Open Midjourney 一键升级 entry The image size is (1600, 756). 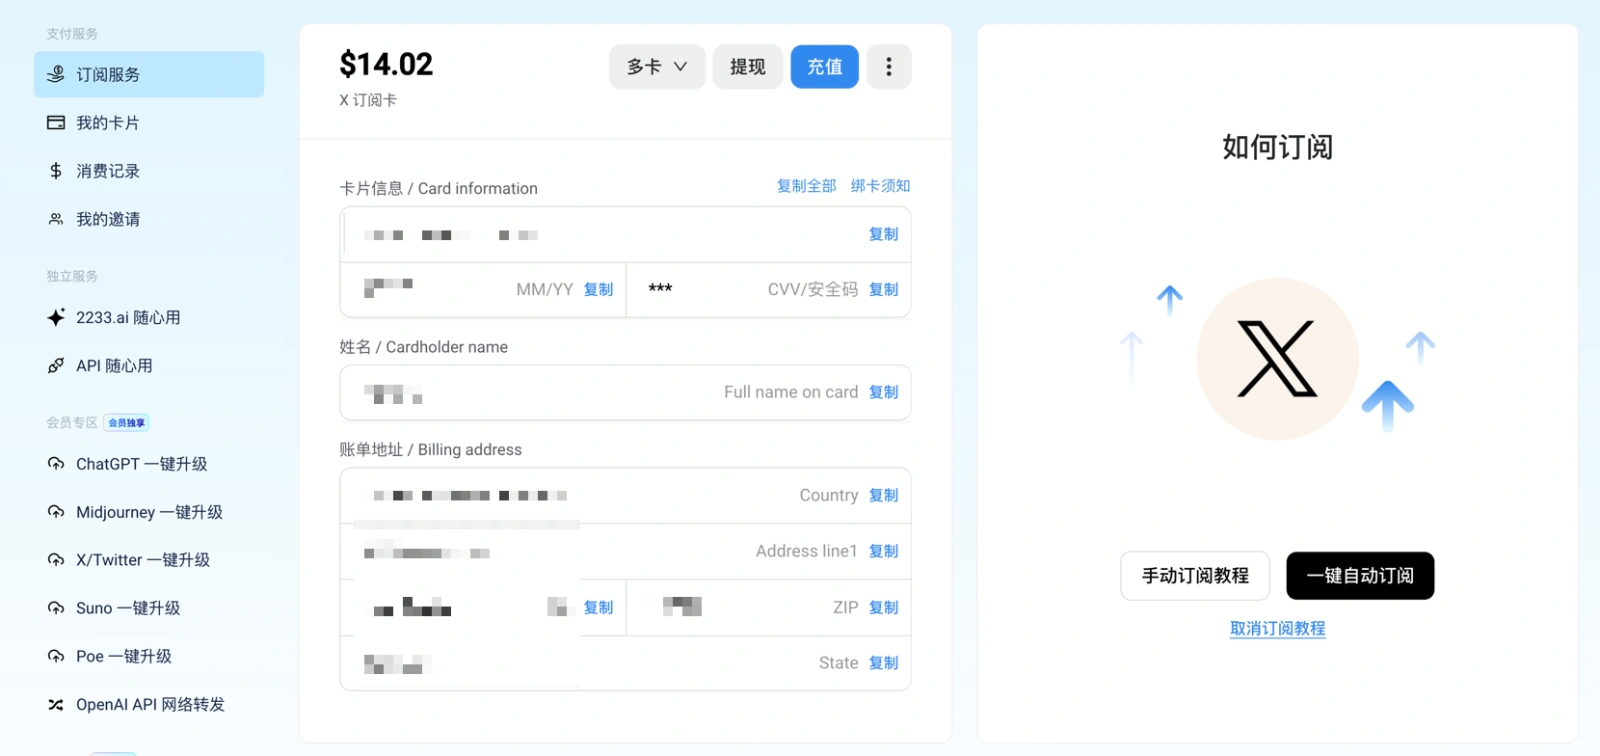149,512
